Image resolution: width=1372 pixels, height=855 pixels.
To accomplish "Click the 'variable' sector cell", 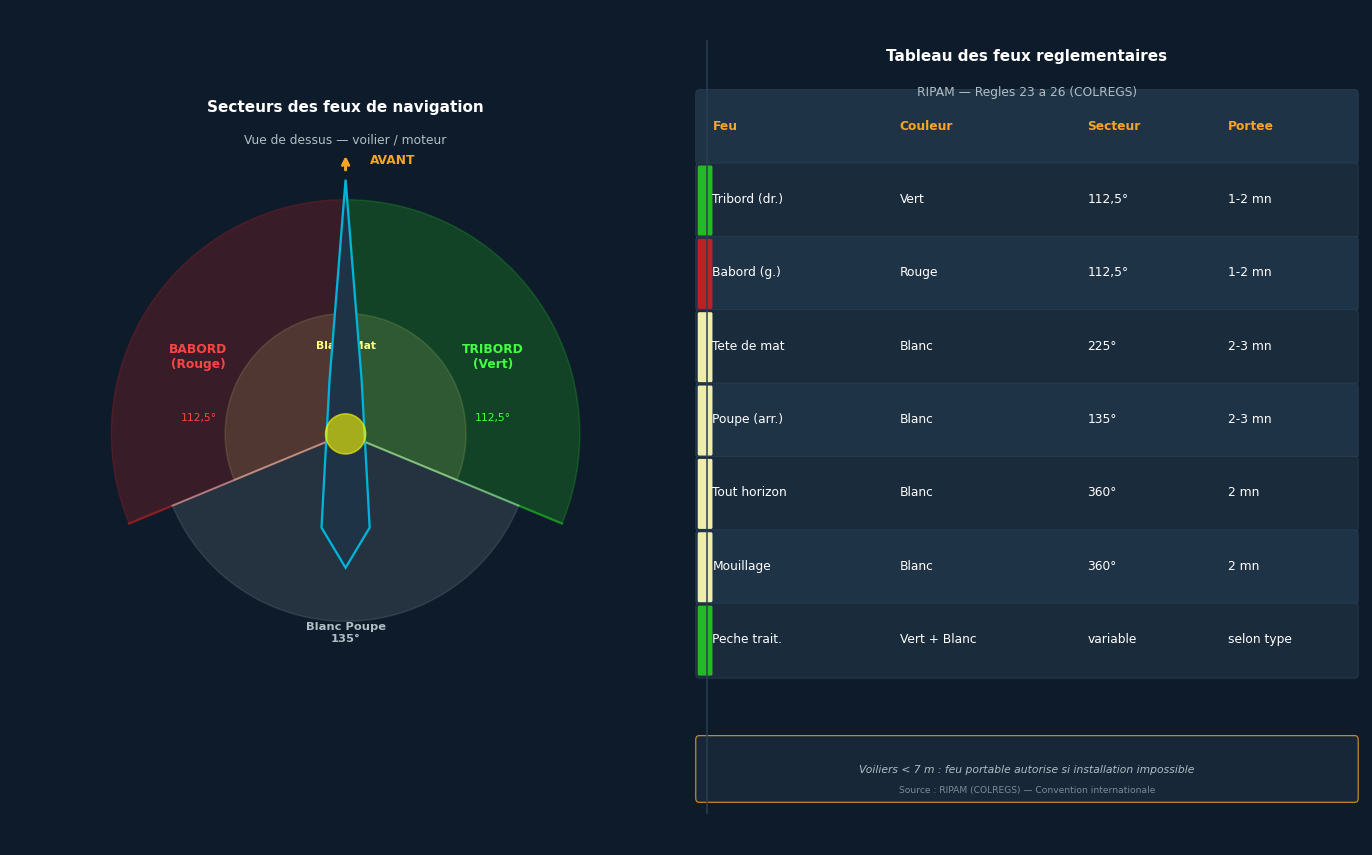I will pos(1112,640).
